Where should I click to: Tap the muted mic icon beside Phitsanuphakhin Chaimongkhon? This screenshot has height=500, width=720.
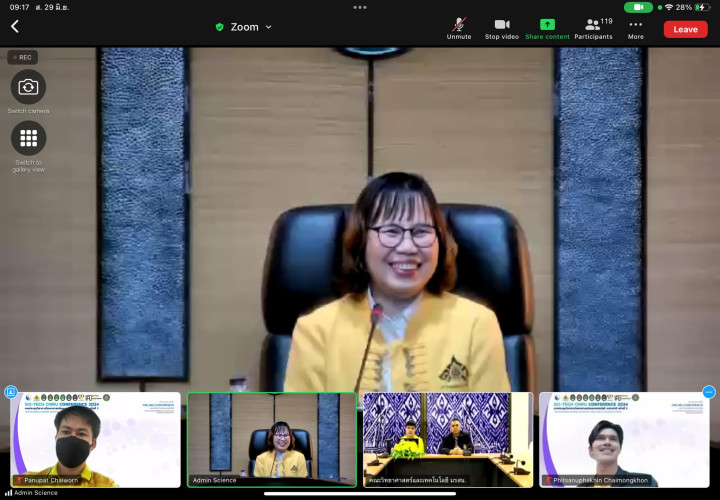coord(548,480)
